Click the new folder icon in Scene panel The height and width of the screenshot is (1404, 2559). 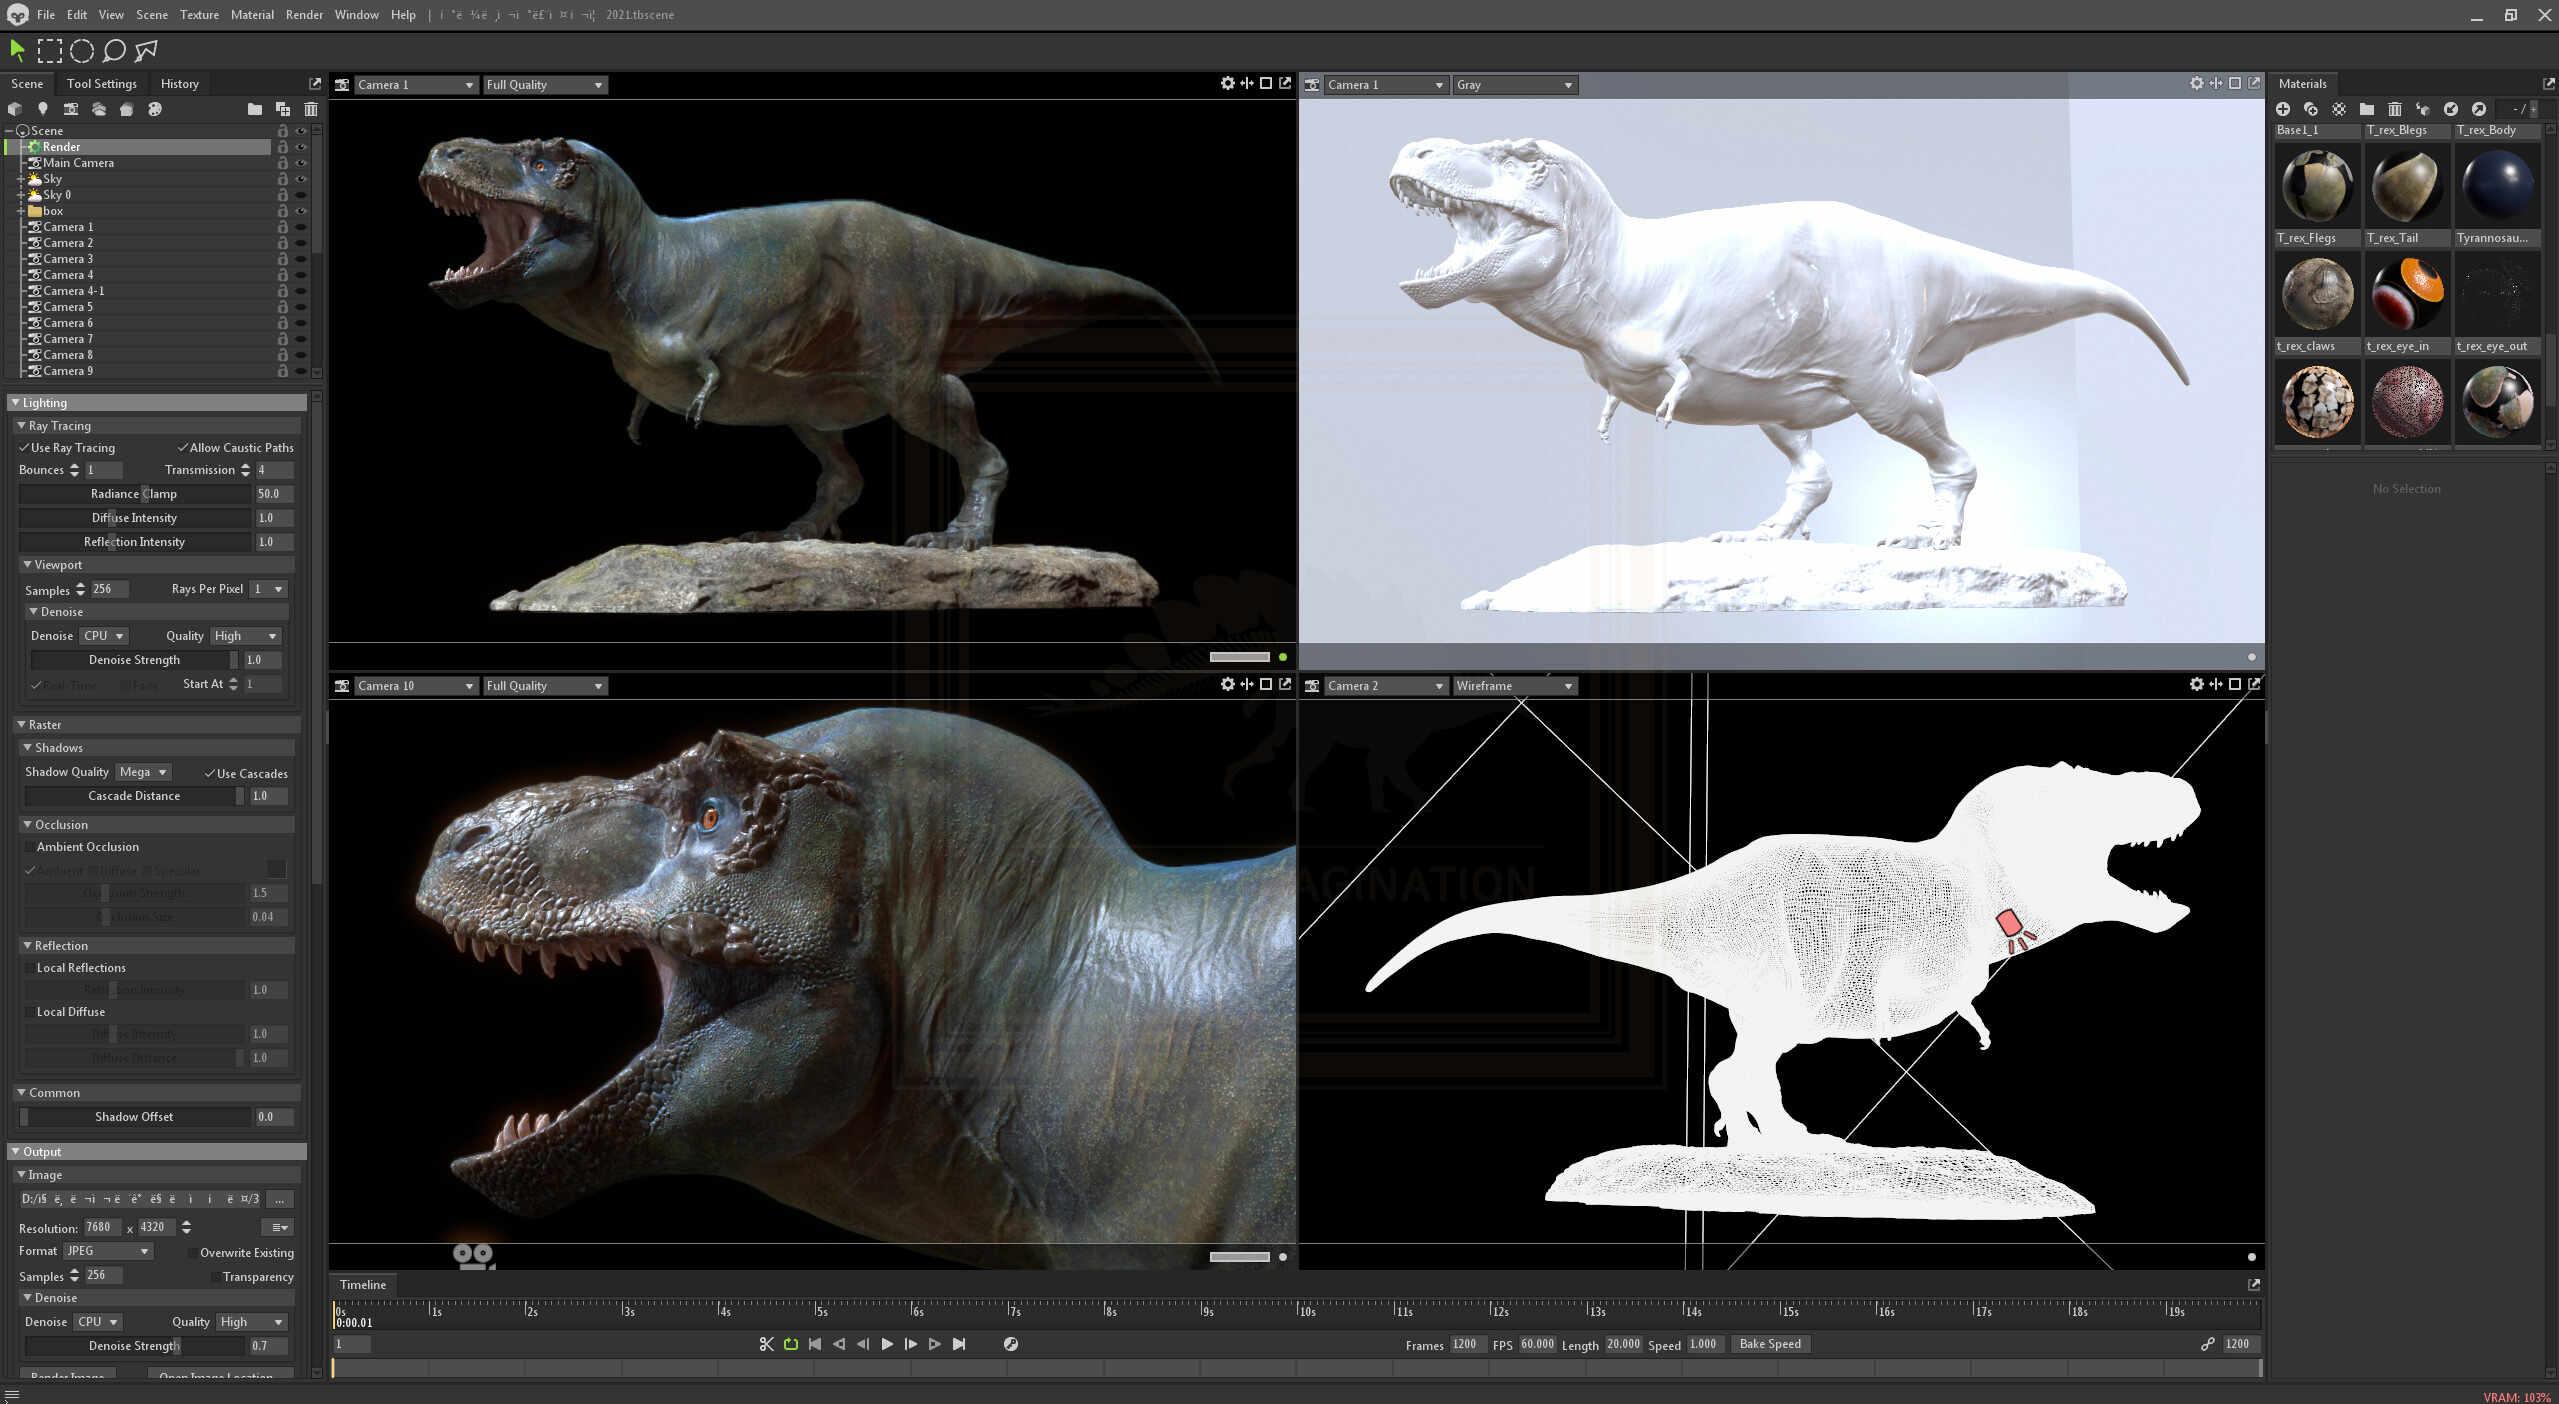(255, 109)
